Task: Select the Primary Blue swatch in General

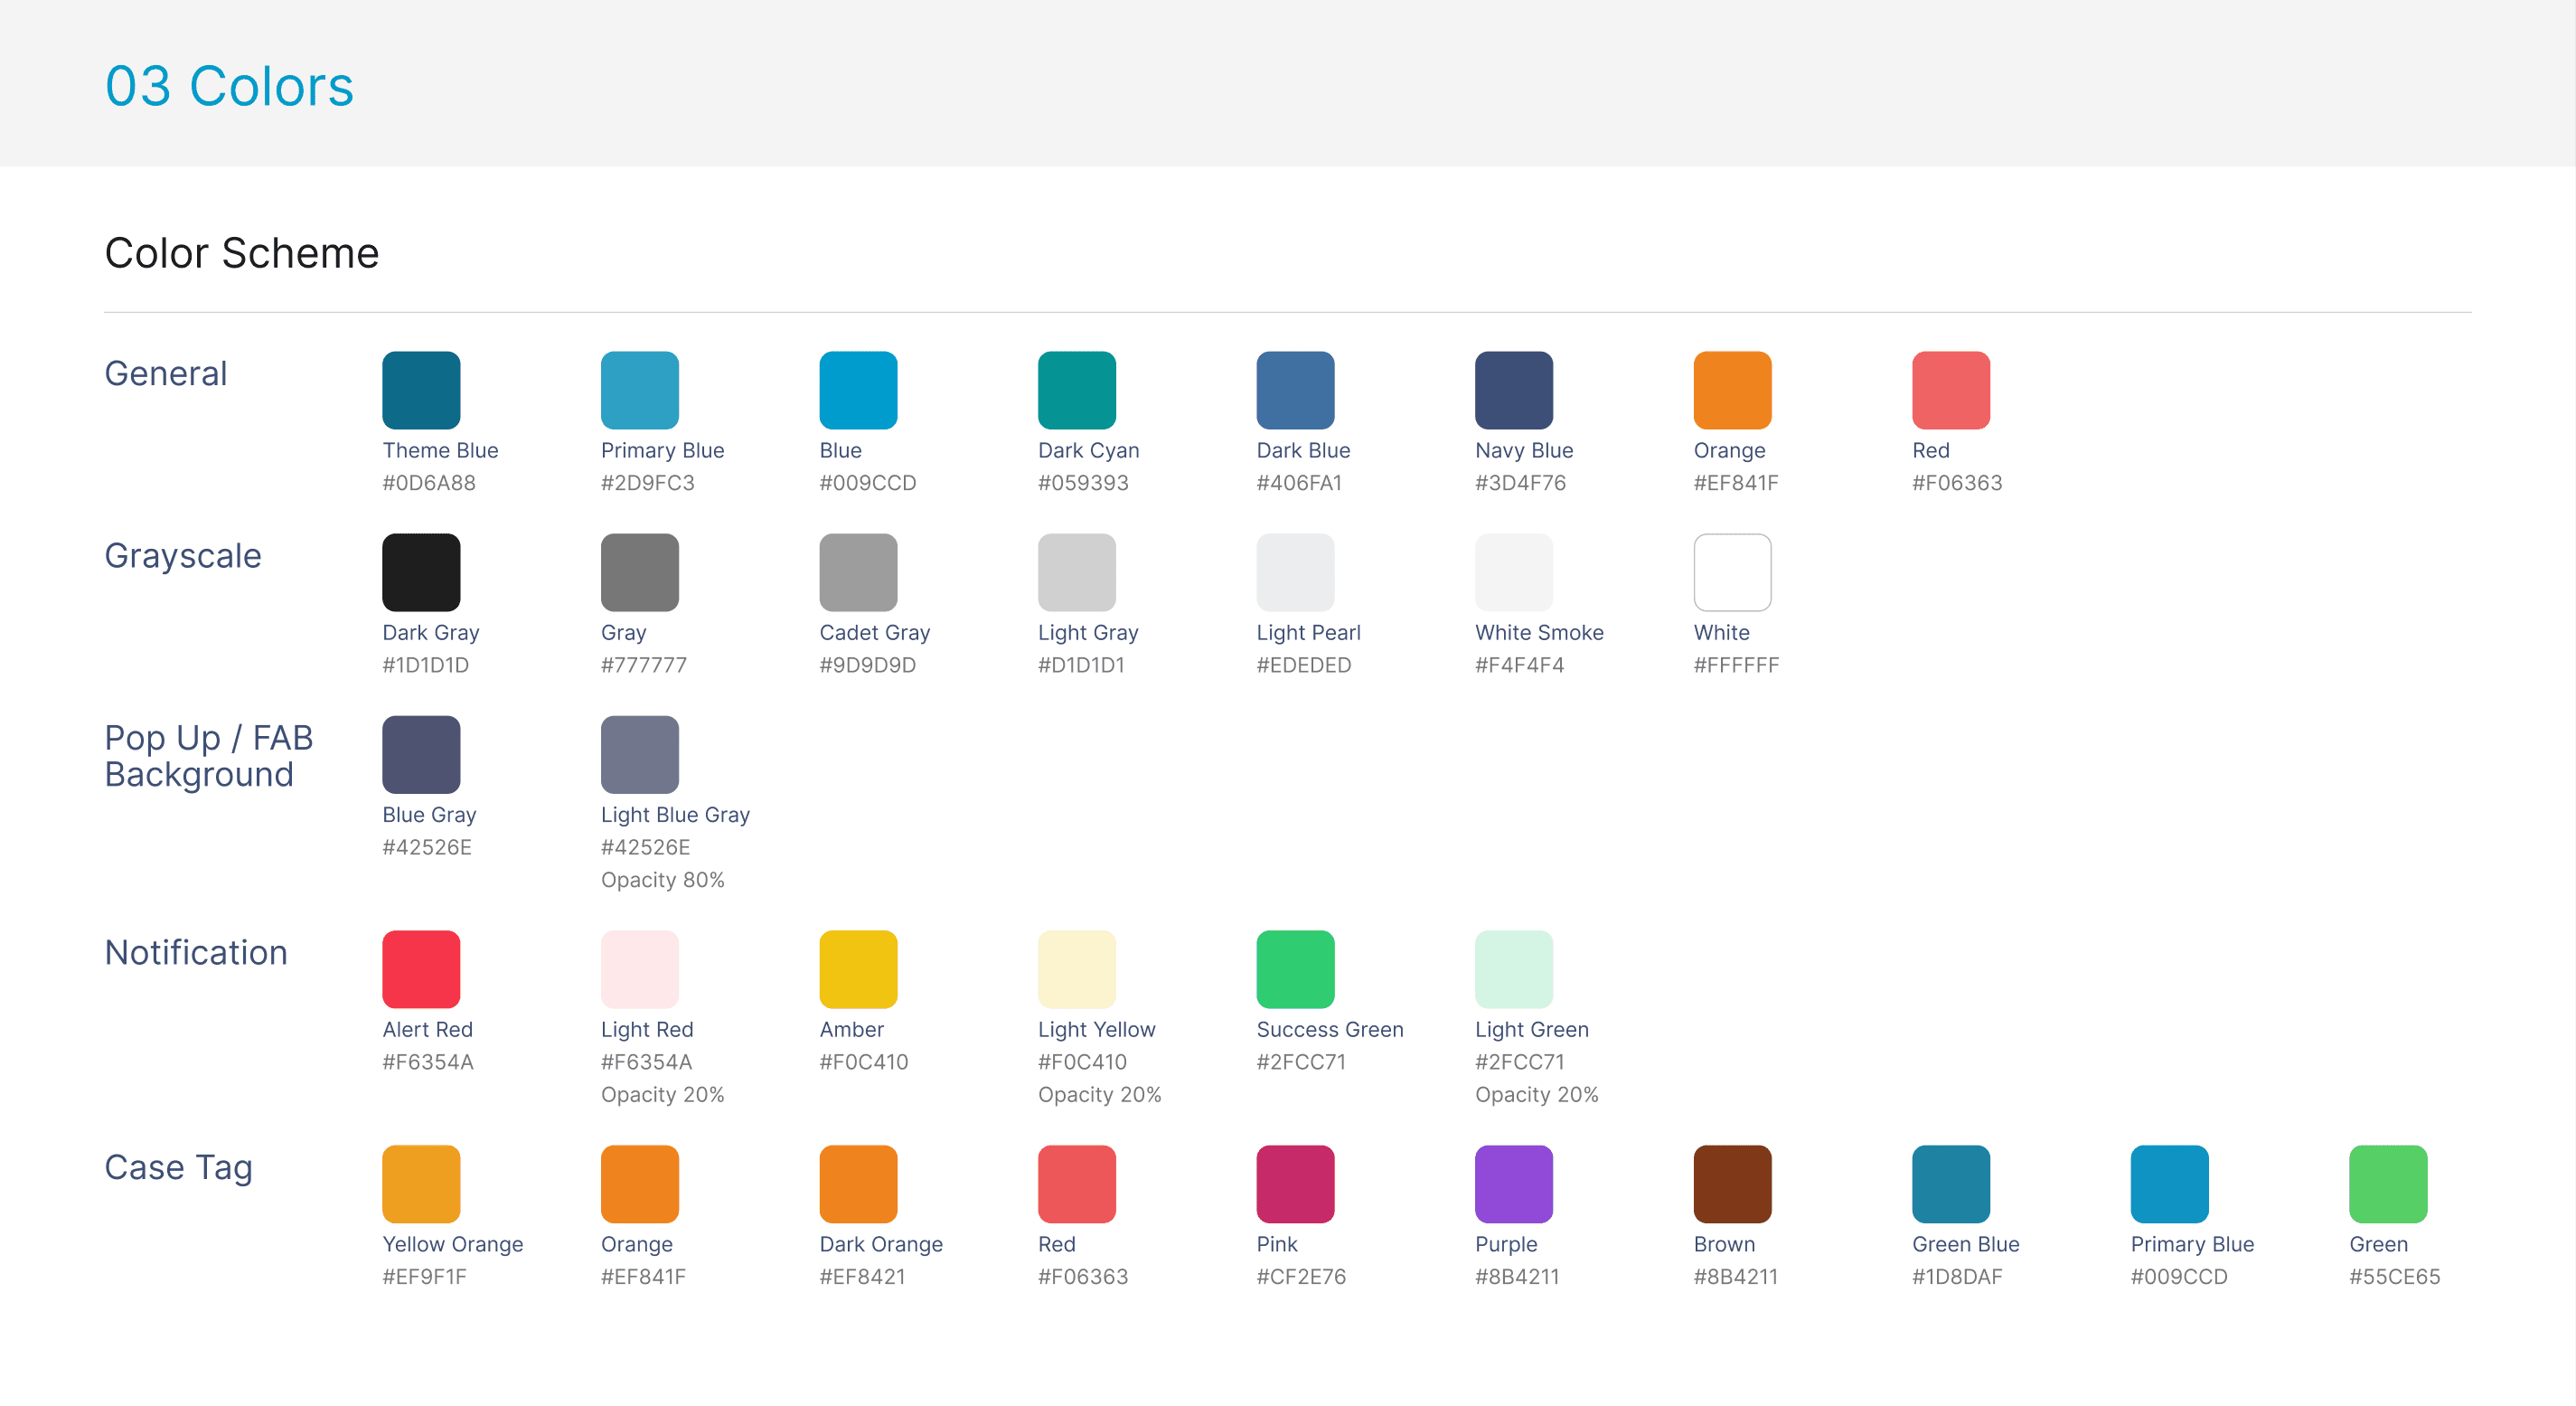Action: [639, 390]
